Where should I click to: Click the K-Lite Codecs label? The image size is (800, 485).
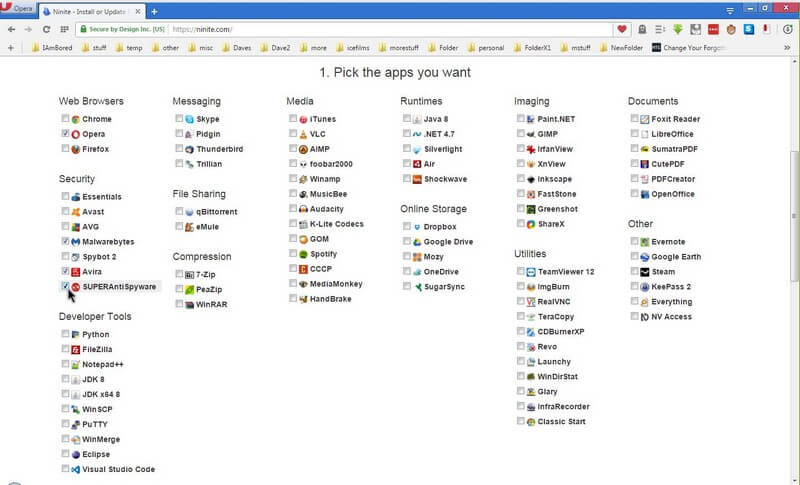[x=337, y=224]
